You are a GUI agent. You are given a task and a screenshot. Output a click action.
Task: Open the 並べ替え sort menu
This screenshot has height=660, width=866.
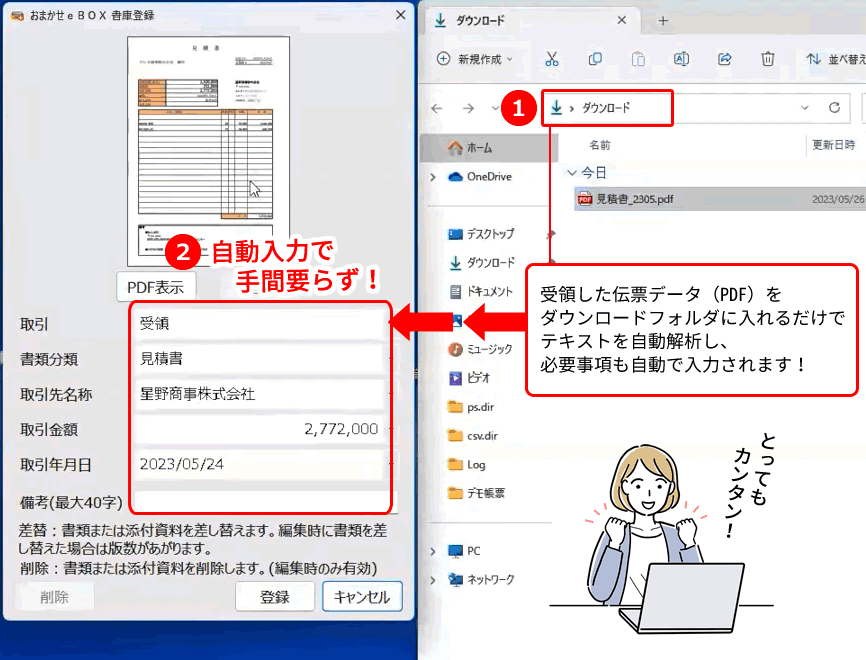pos(834,59)
